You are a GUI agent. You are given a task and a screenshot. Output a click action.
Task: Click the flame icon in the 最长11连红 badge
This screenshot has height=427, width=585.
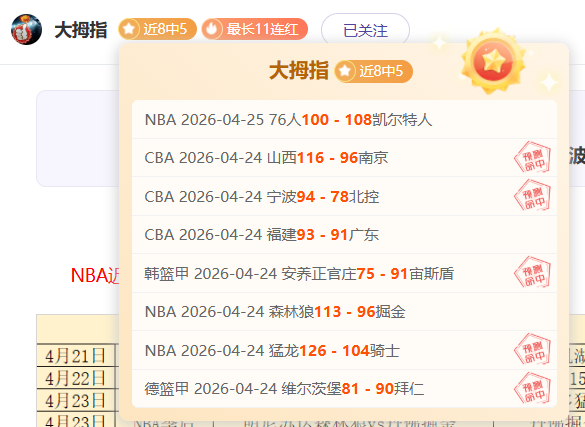point(213,29)
